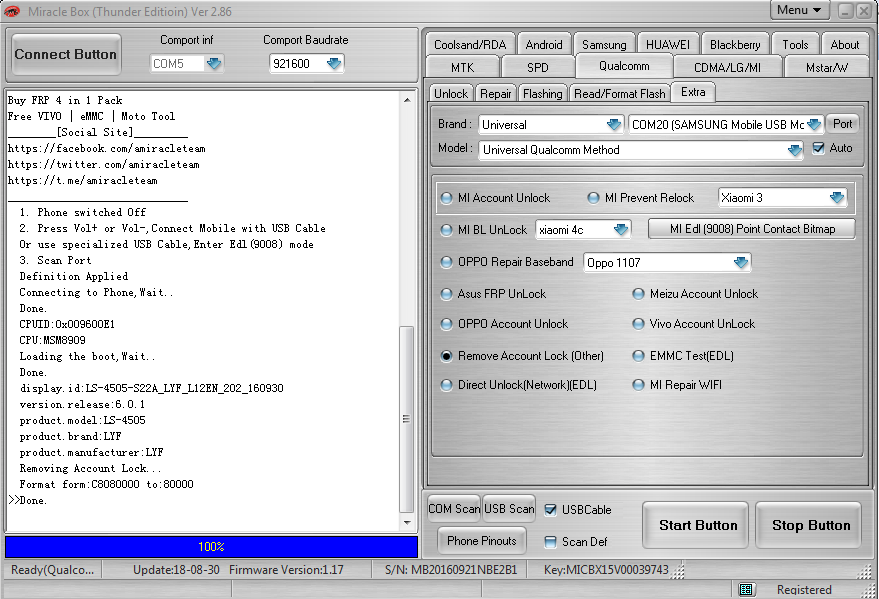Switch to the CDMA/LG/MI tab
The image size is (879, 599).
pyautogui.click(x=727, y=67)
